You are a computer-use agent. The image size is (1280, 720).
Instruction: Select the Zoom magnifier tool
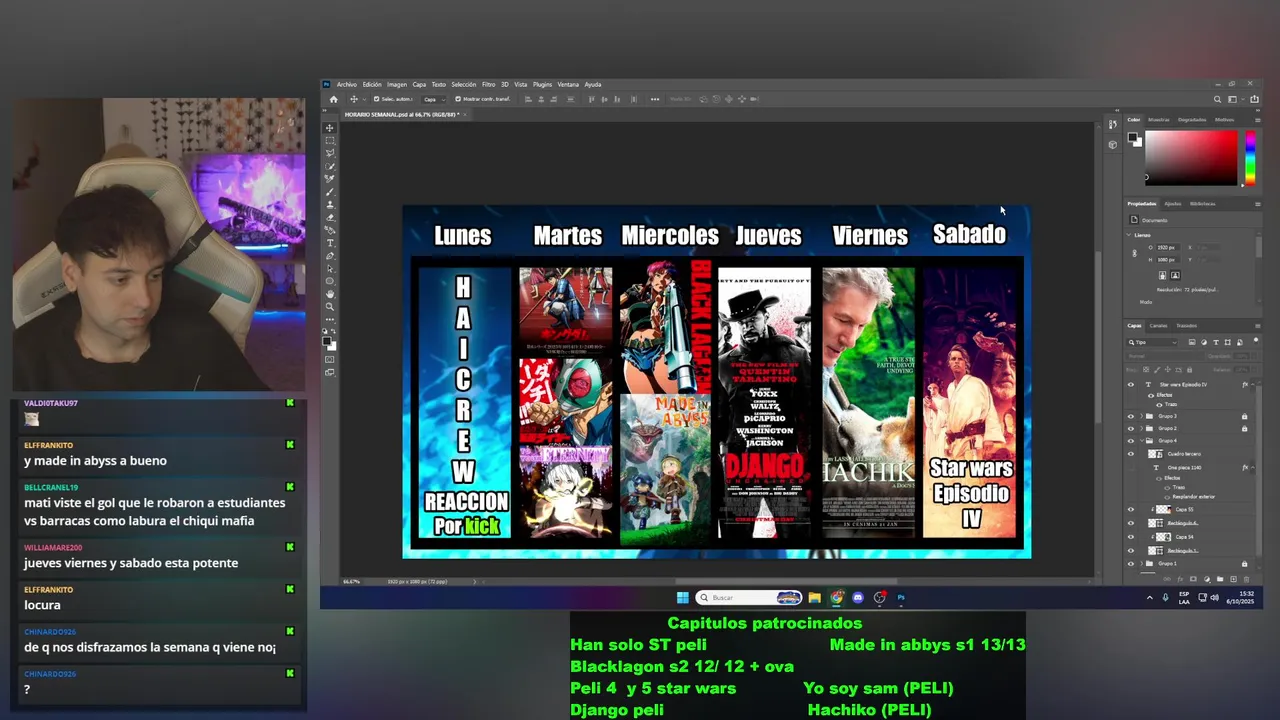[x=330, y=307]
